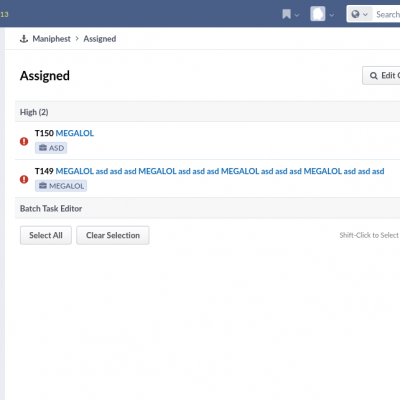Click briefcase icon on MEGALOL tag
The width and height of the screenshot is (400, 400).
tap(43, 186)
